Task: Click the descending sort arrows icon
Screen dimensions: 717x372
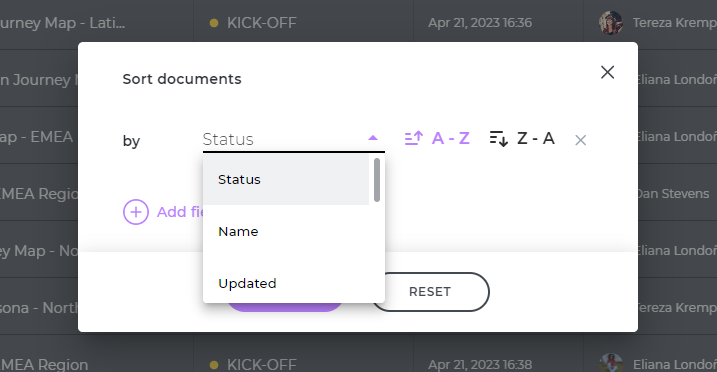Action: pyautogui.click(x=498, y=138)
